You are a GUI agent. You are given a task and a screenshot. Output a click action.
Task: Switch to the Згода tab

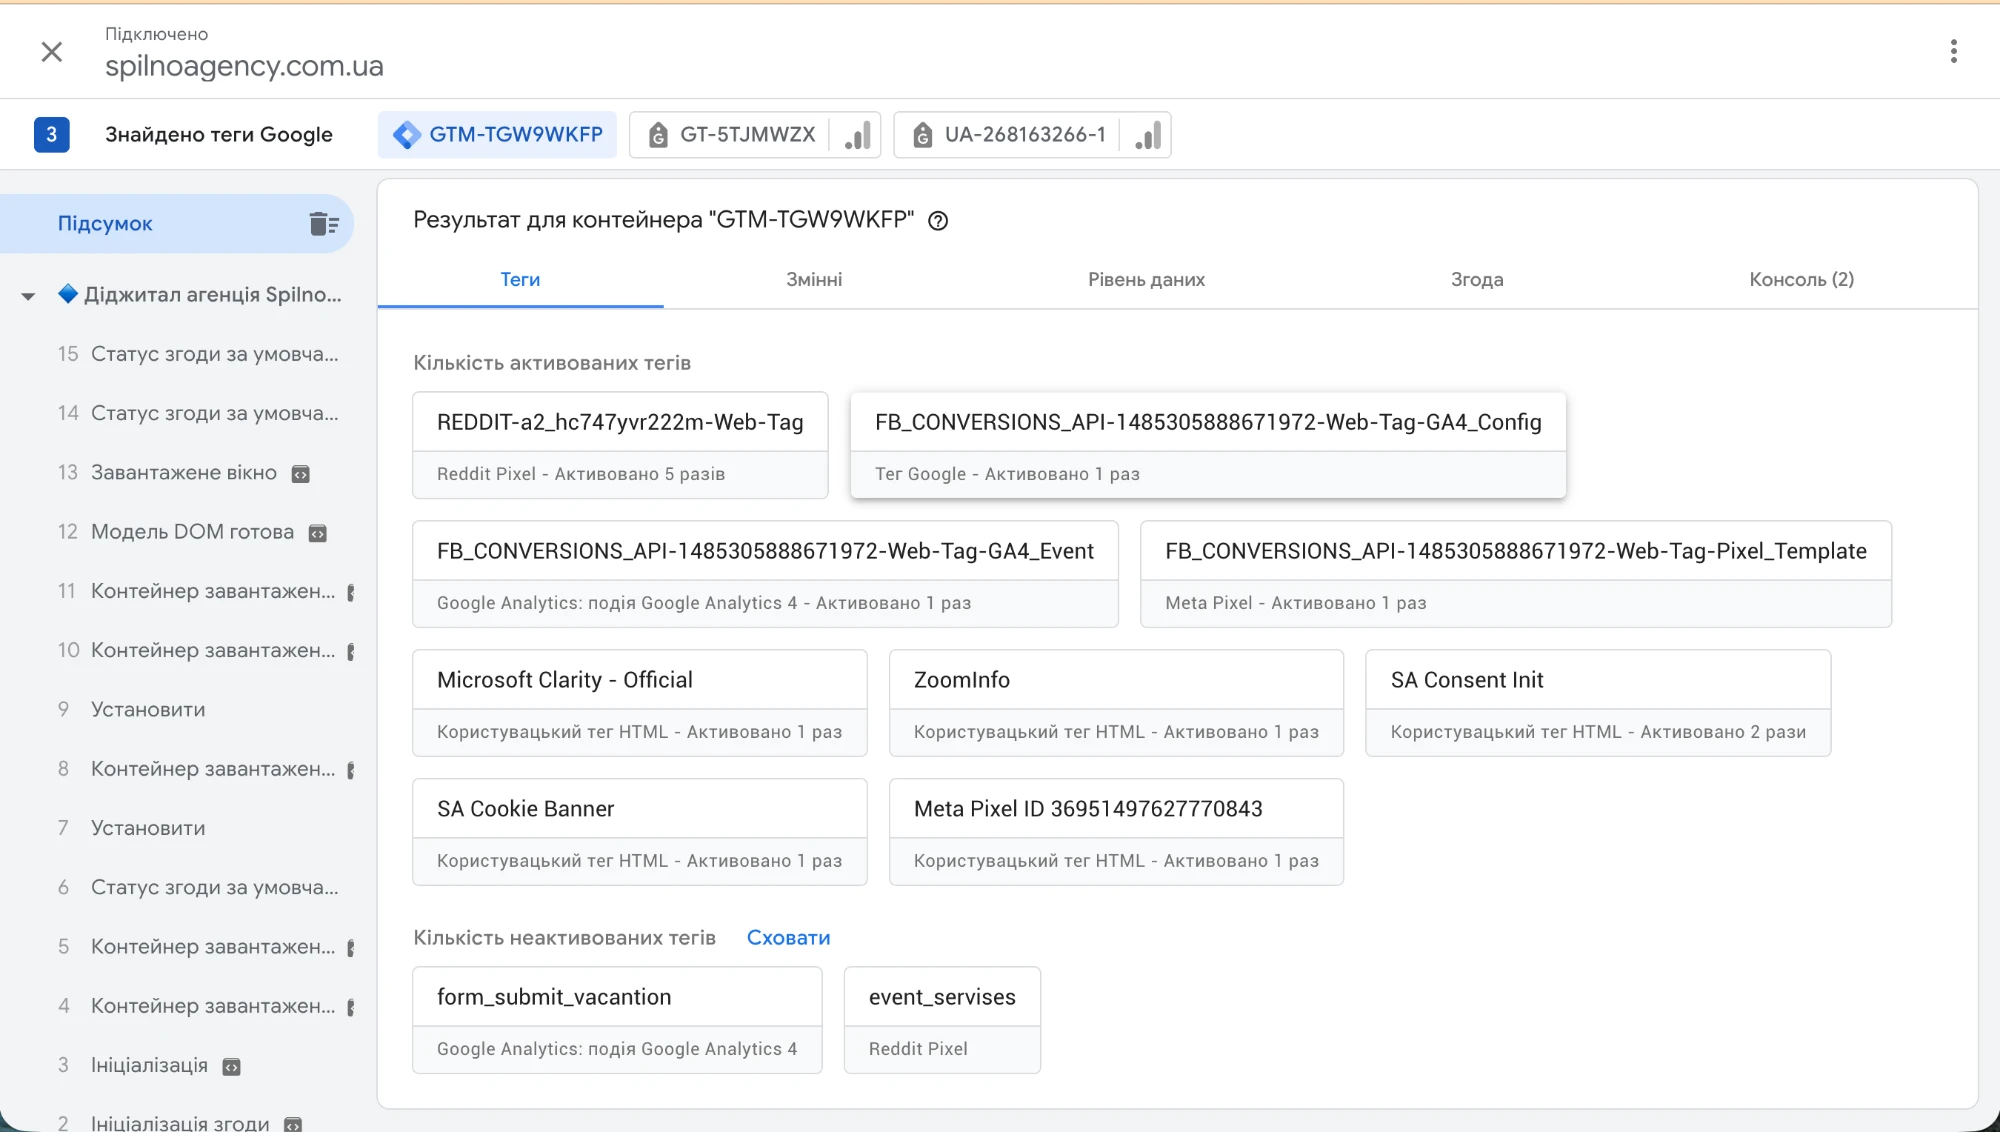click(1477, 280)
